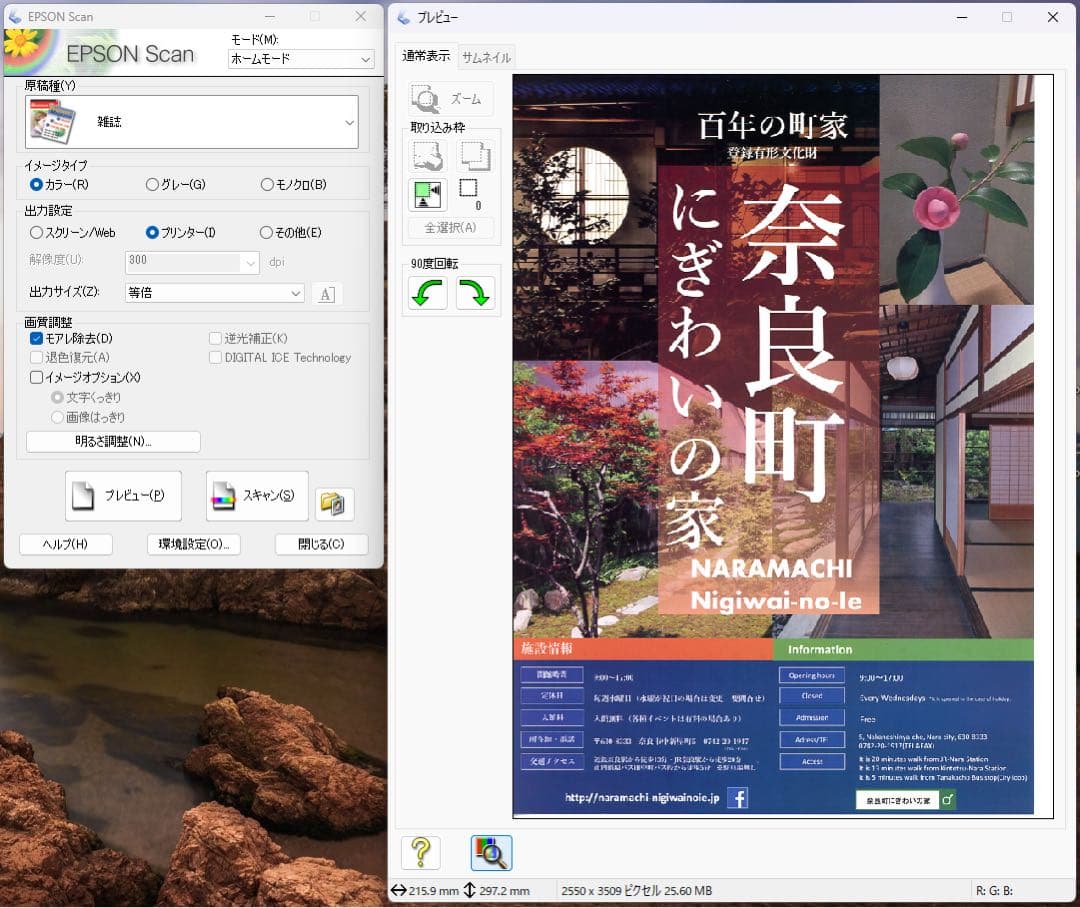Screen dimensions: 1080x908
Task: Click the ズーム zoom magnifier button
Action: [450, 99]
